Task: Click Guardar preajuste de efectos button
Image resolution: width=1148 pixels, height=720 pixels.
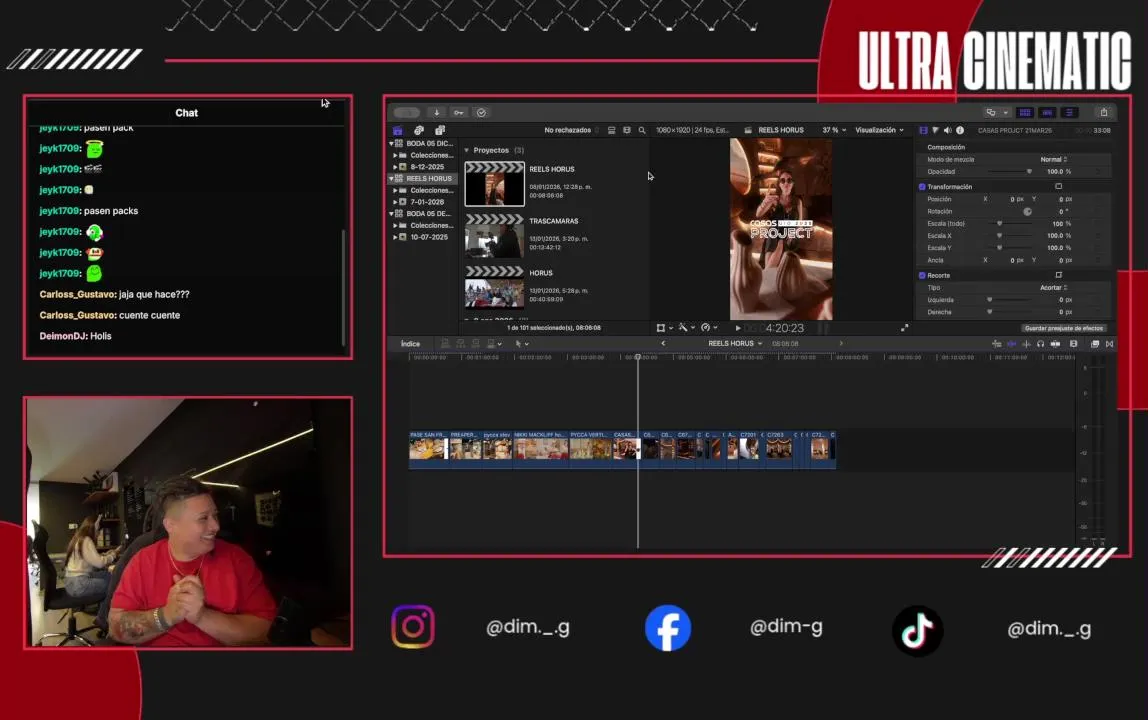Action: (1063, 328)
